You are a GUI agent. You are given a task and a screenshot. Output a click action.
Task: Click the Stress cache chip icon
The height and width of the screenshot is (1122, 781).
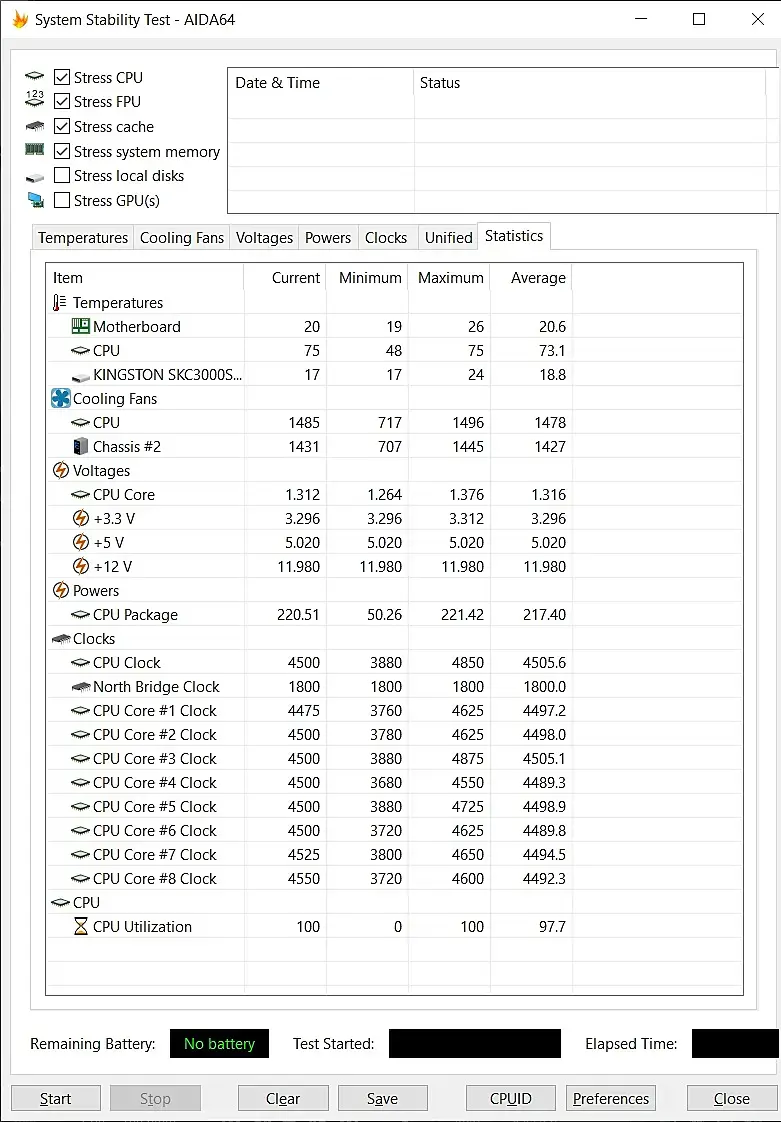(x=34, y=127)
